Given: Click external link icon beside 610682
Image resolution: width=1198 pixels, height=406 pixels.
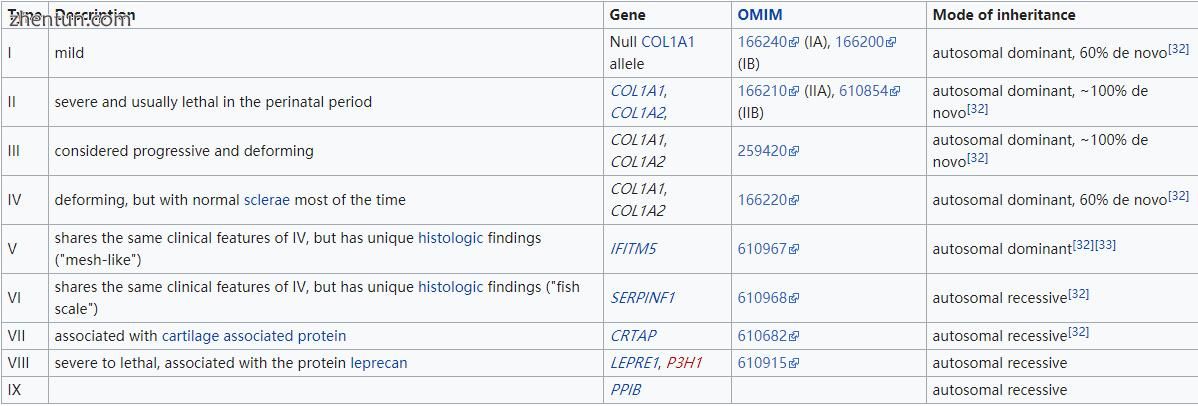Looking at the screenshot, I should [794, 336].
